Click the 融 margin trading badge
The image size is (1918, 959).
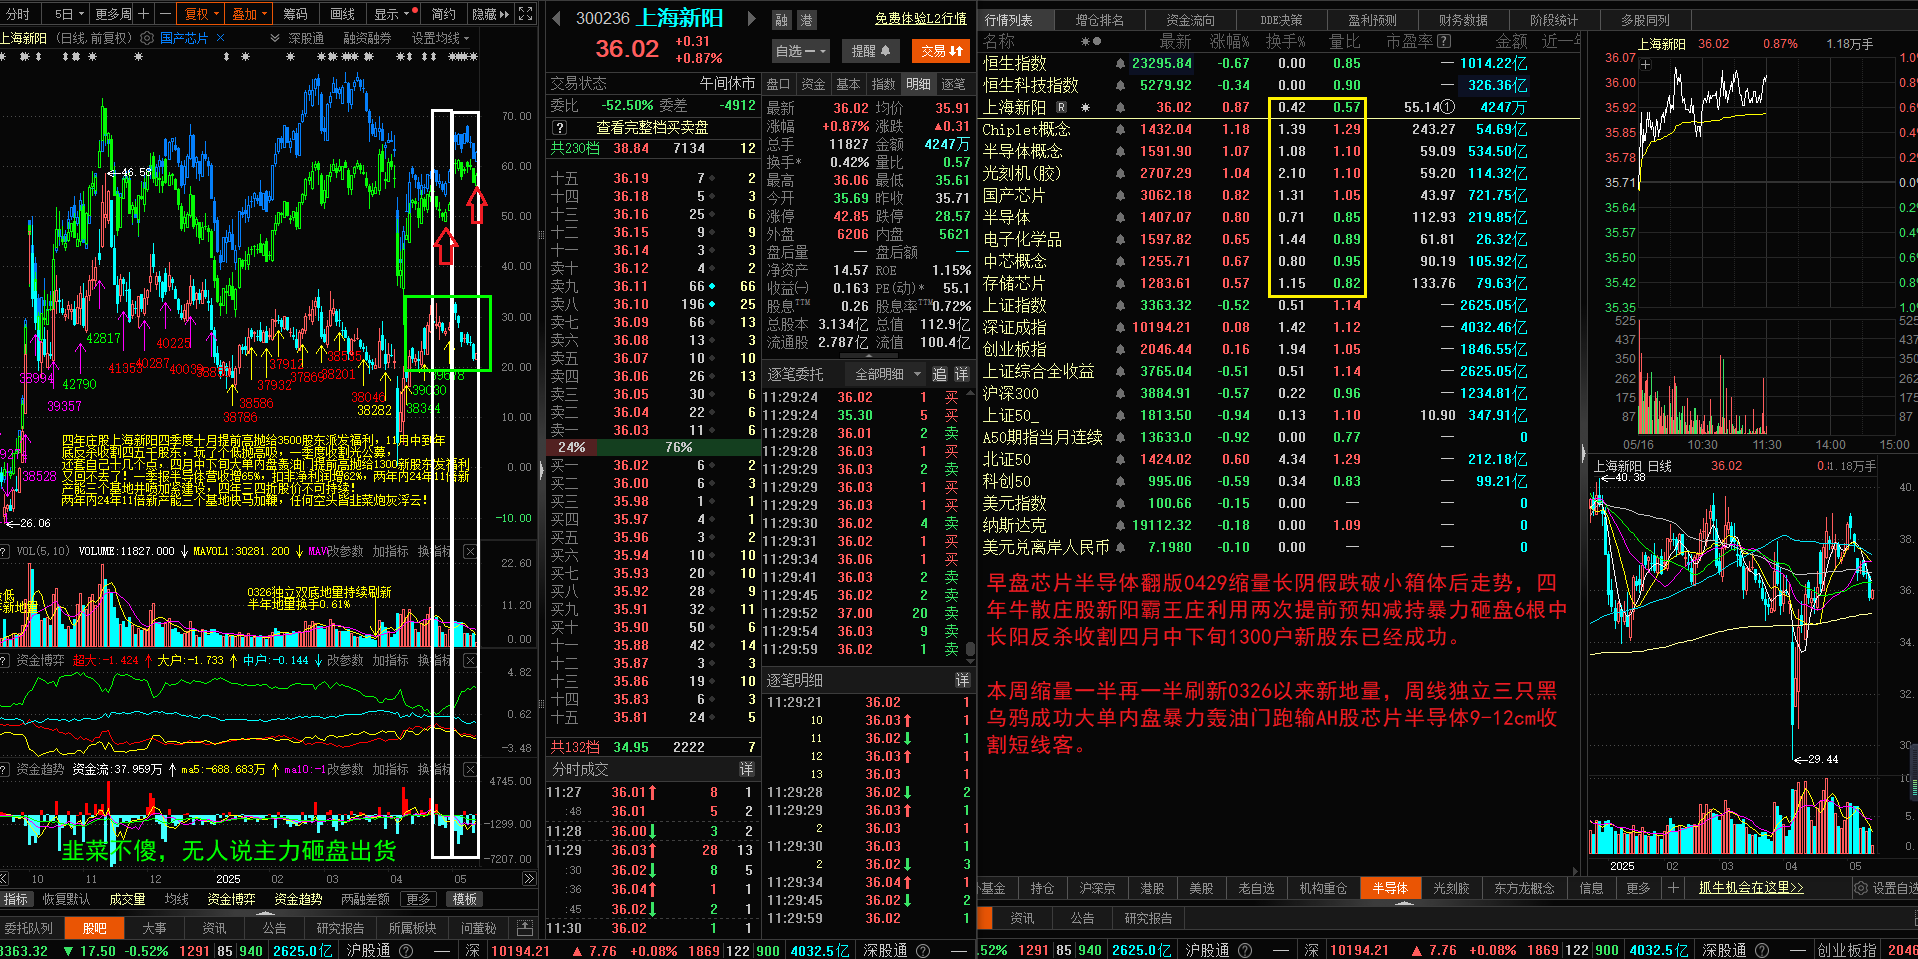[782, 20]
